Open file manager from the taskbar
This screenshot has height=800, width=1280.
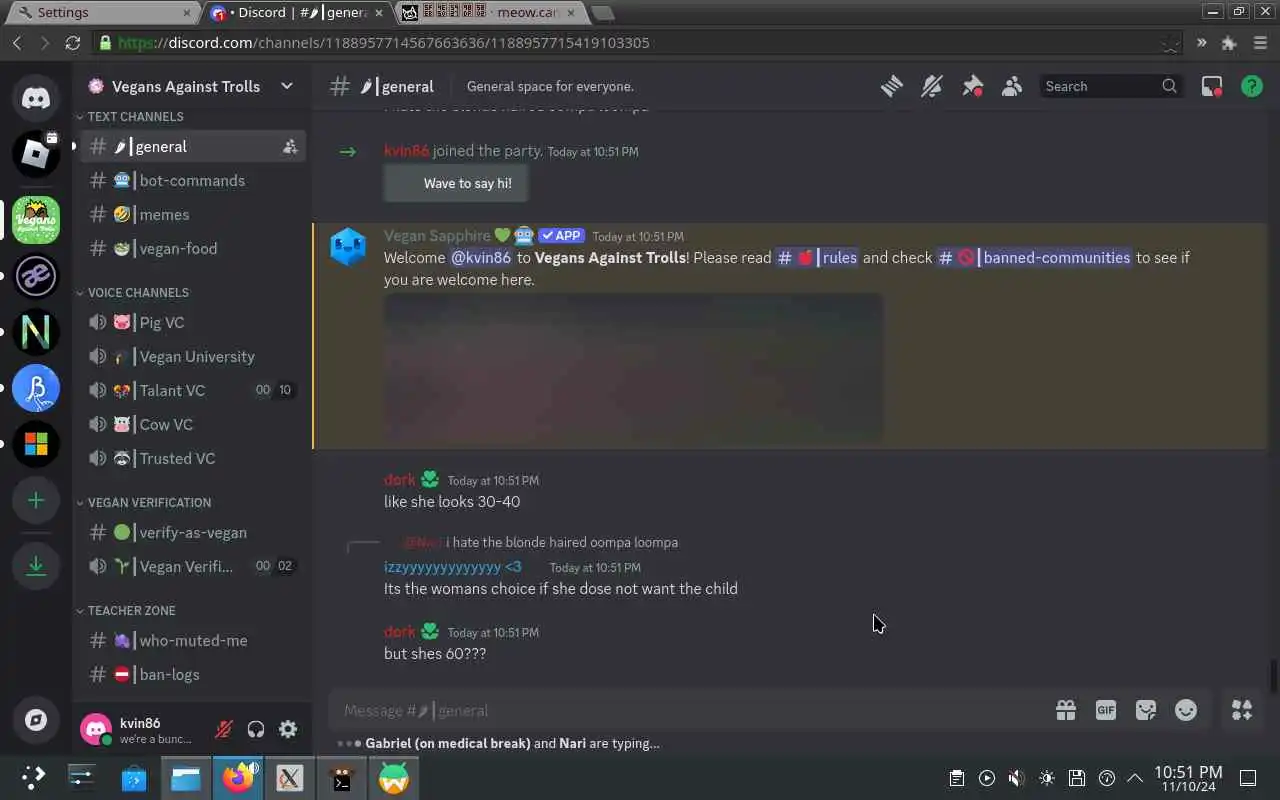point(186,778)
